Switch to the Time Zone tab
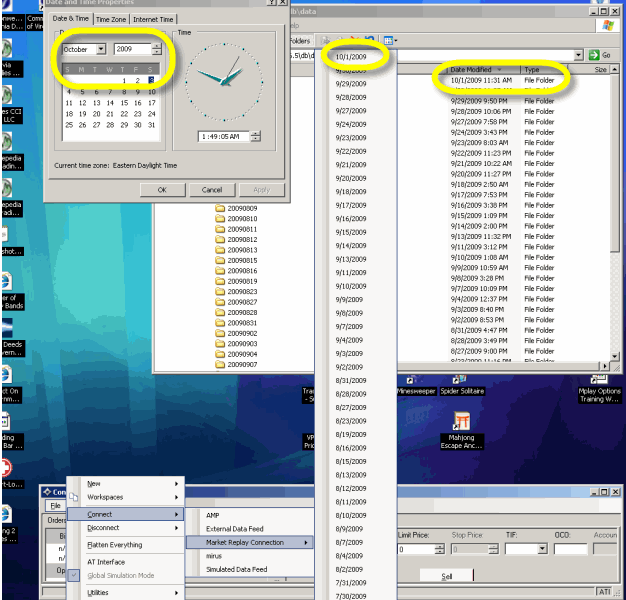 (111, 19)
